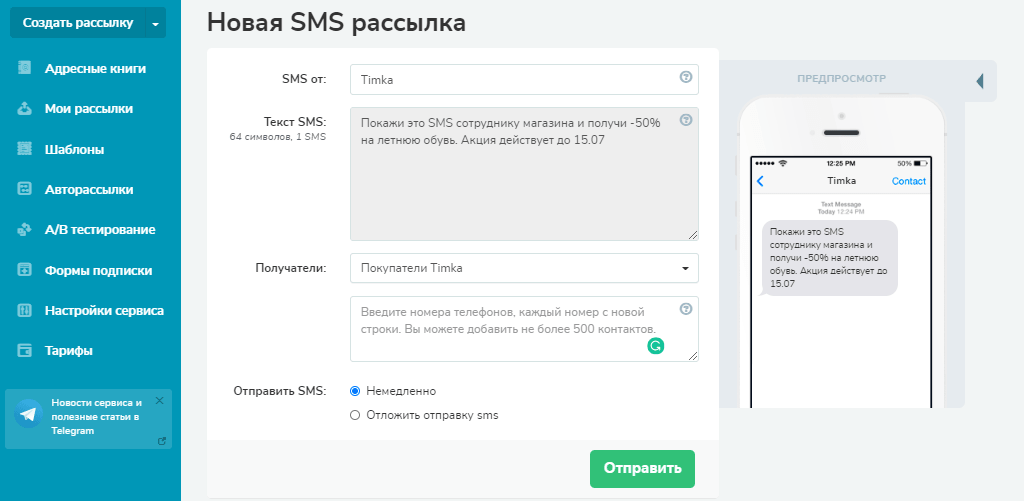This screenshot has height=501, width=1024.
Task: Click help icon in SMS sender field
Action: click(x=686, y=77)
